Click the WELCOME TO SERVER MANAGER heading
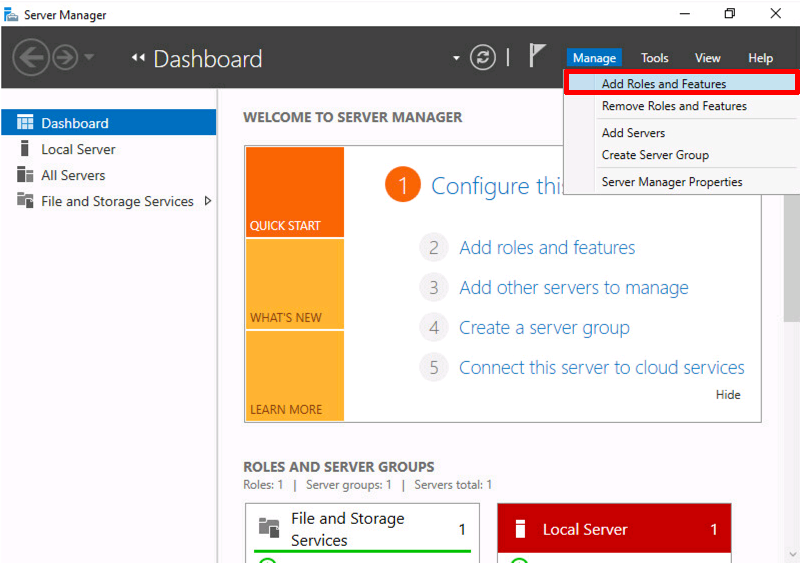 coord(353,117)
